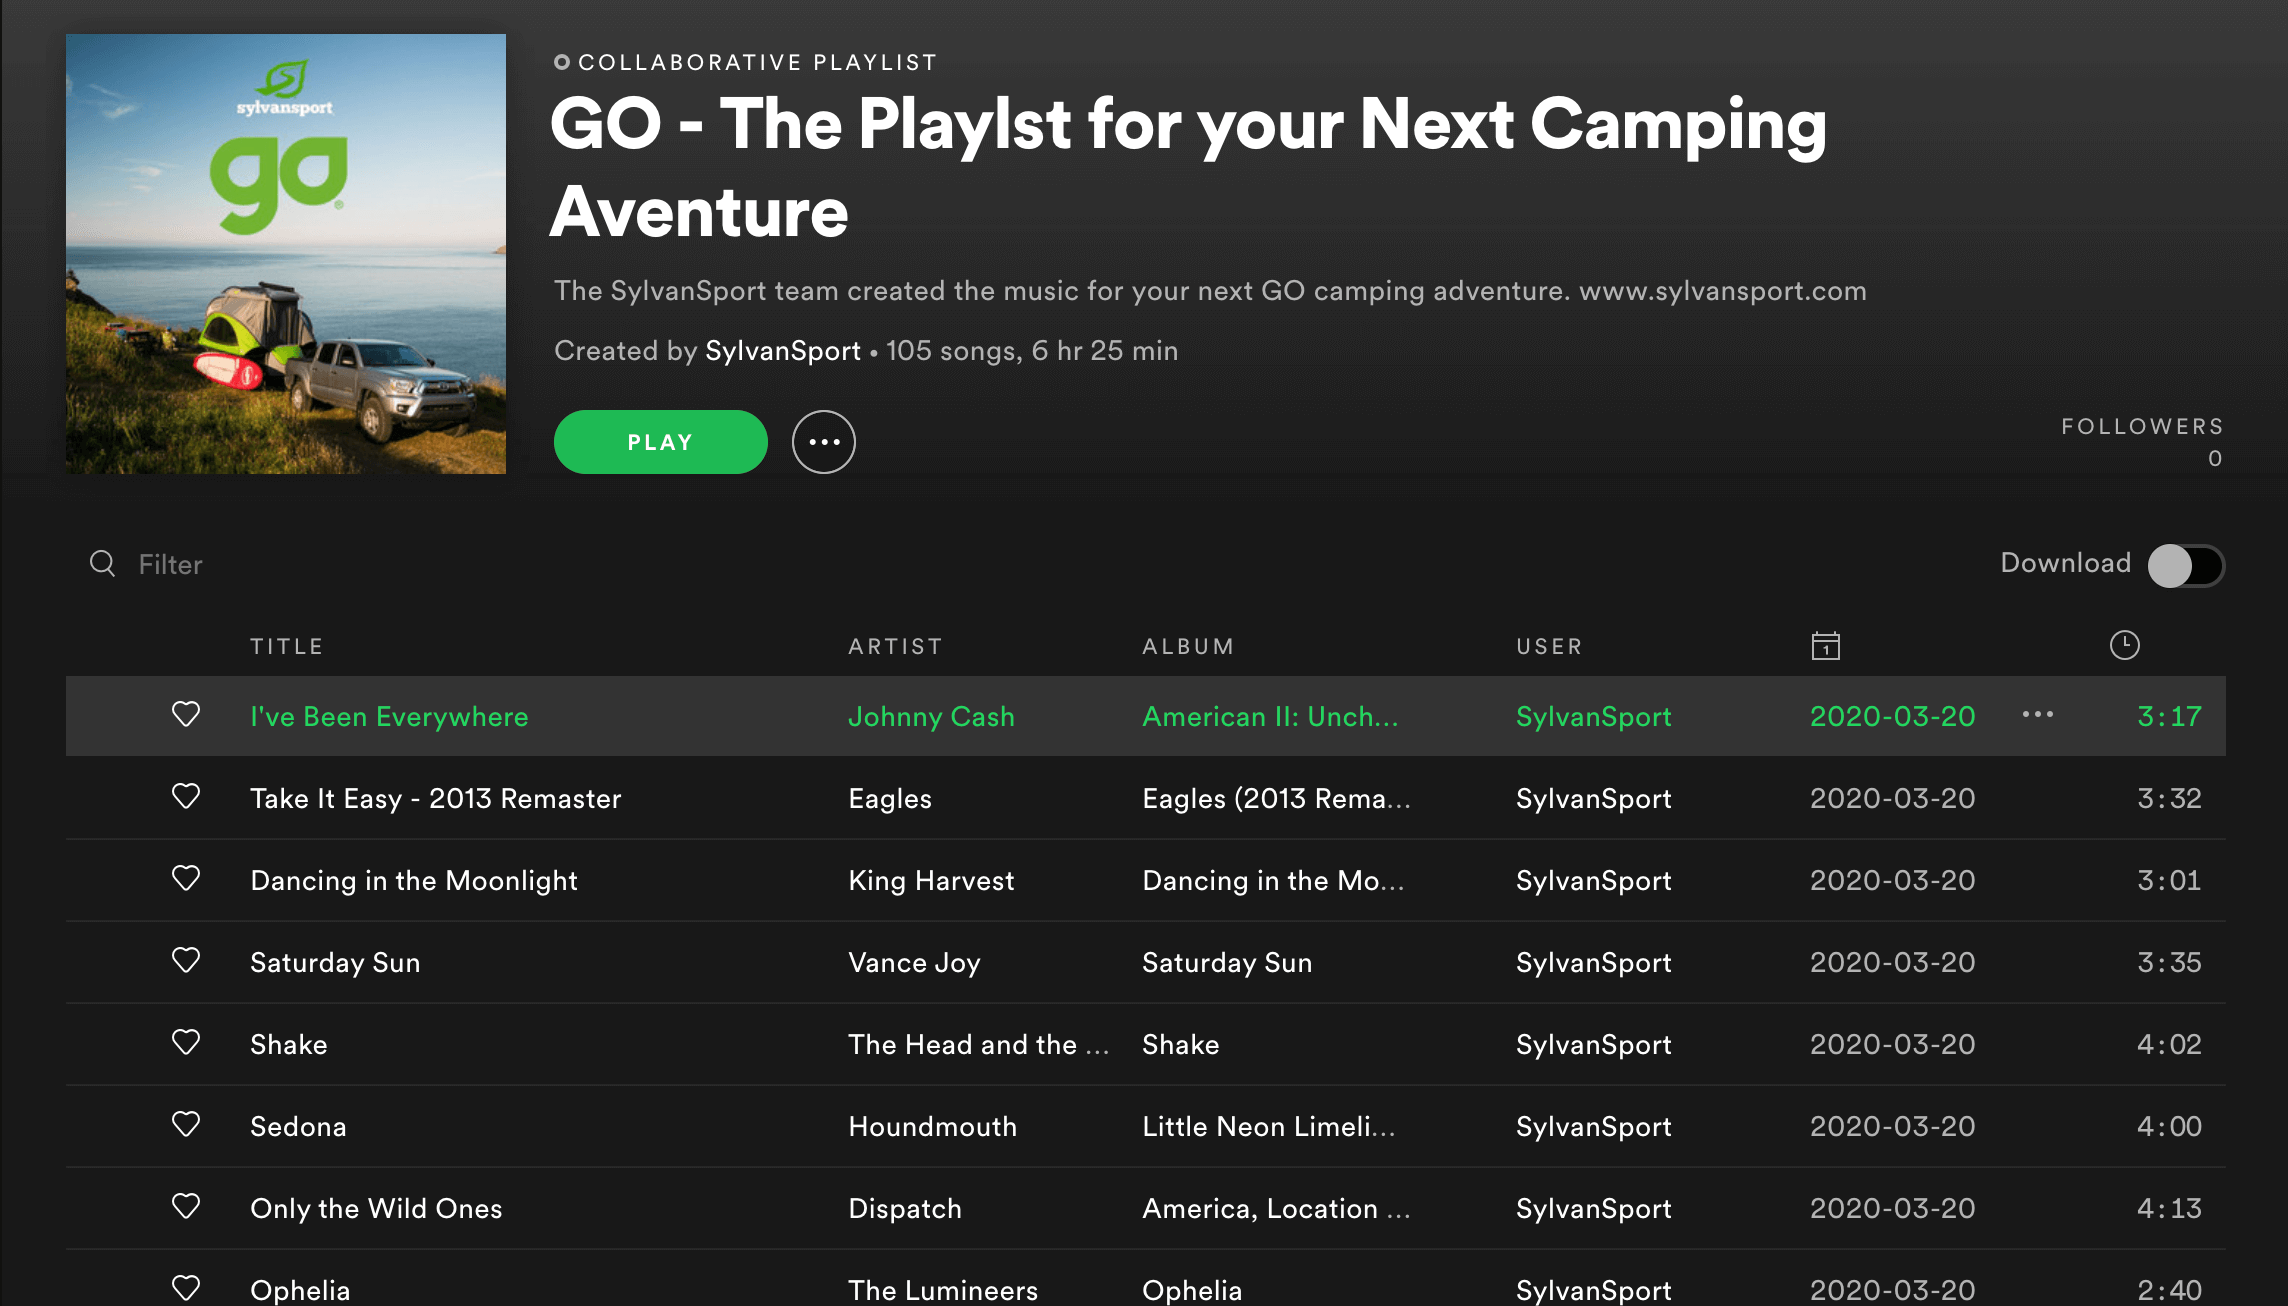Sort by the ARTIST column header
This screenshot has height=1306, width=2288.
pos(895,647)
